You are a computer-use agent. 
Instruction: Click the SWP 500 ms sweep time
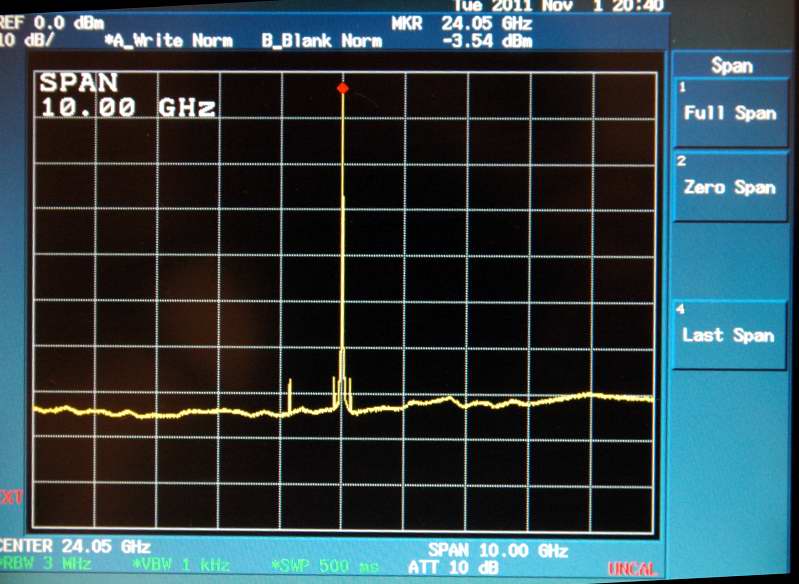(x=324, y=566)
